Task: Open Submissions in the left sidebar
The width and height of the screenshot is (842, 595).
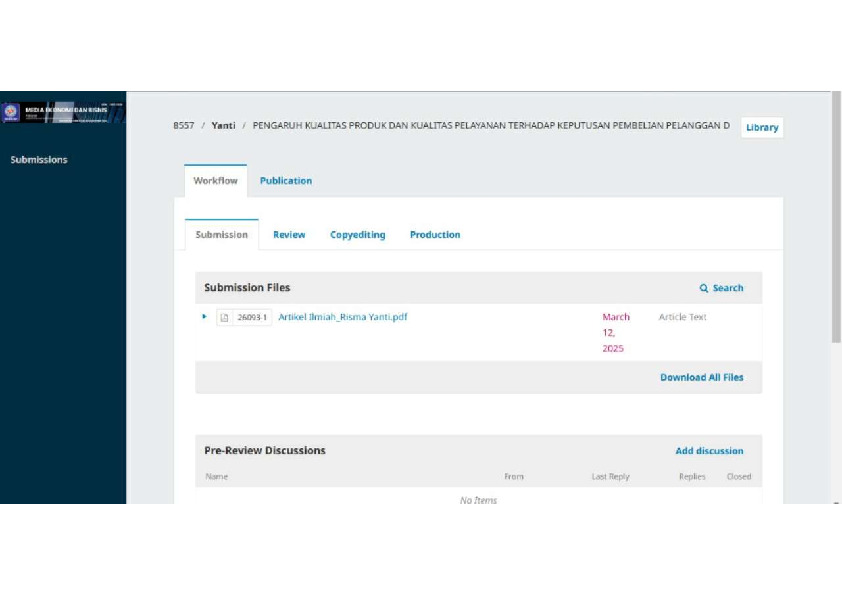Action: tap(39, 159)
